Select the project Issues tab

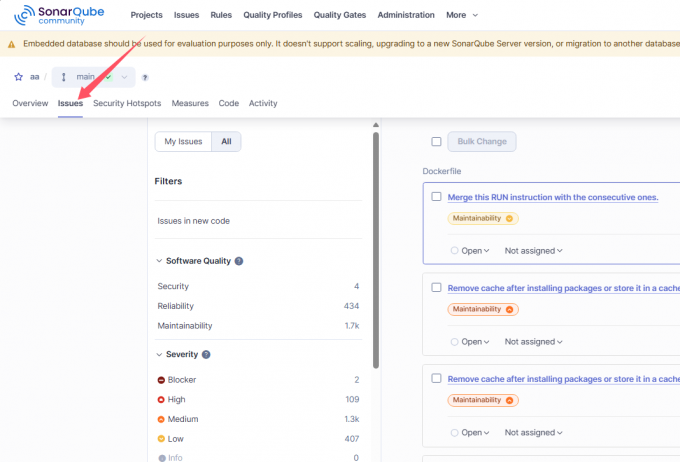click(70, 103)
